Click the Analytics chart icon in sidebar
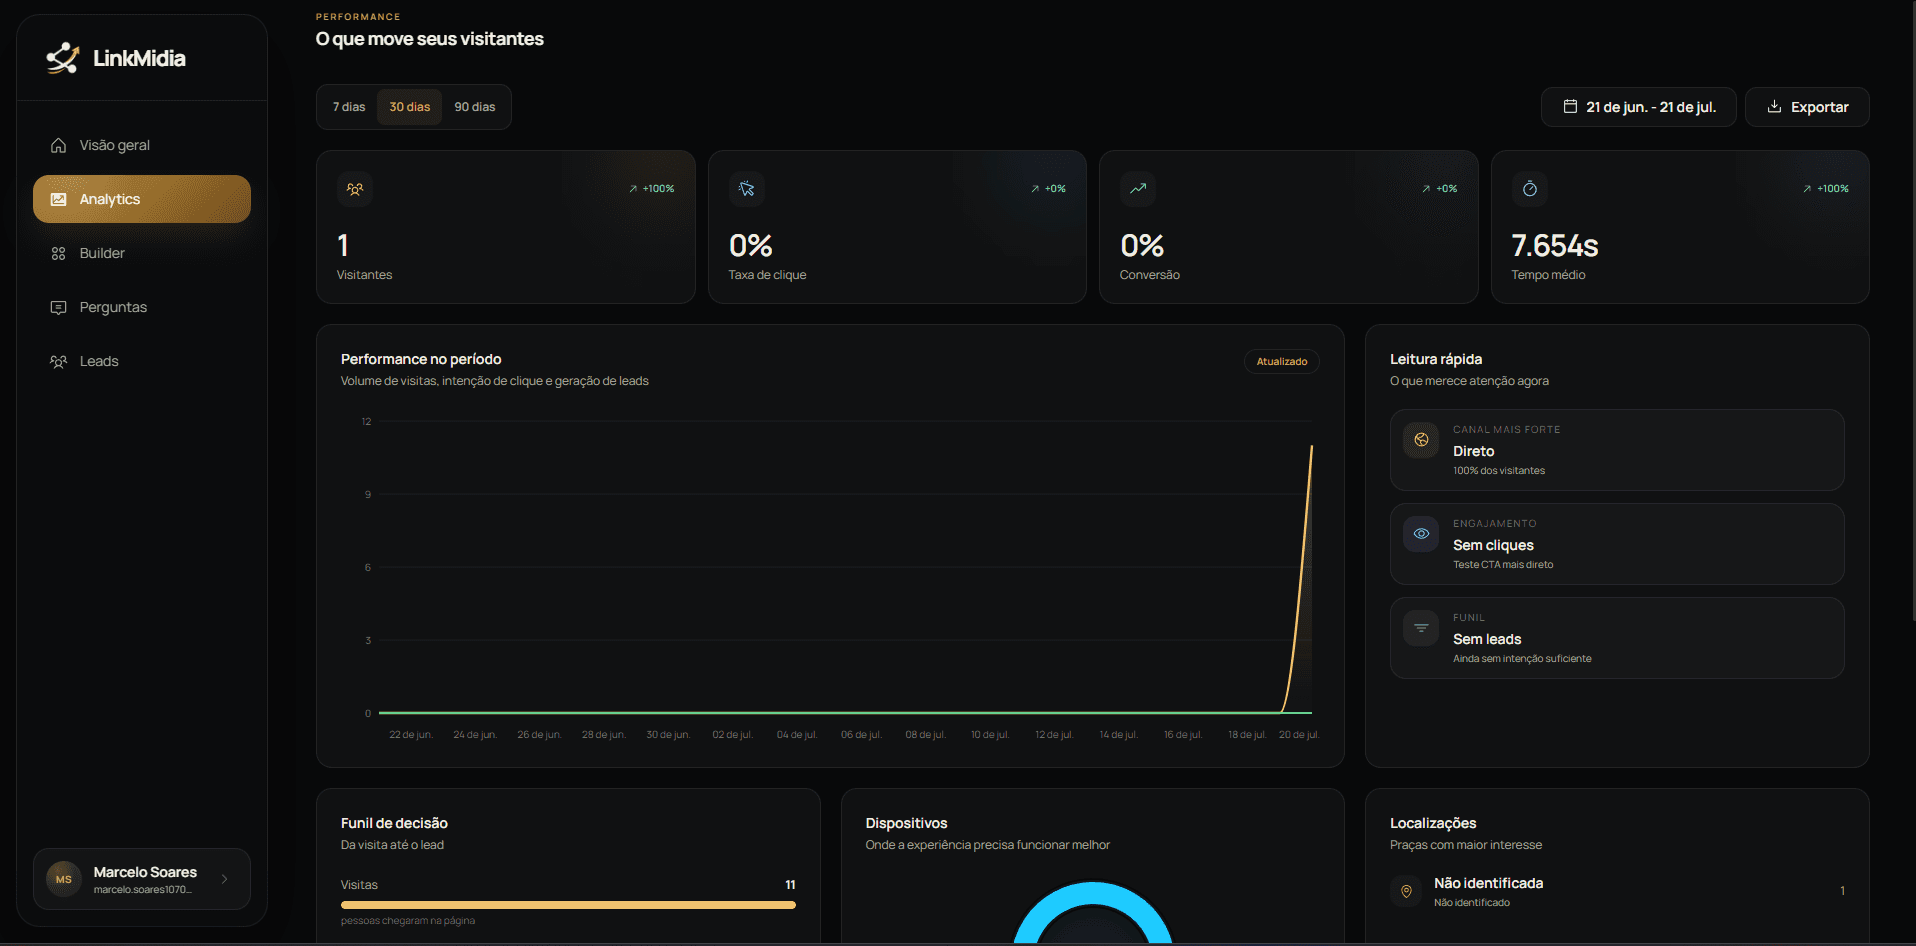This screenshot has width=1916, height=946. (x=59, y=199)
